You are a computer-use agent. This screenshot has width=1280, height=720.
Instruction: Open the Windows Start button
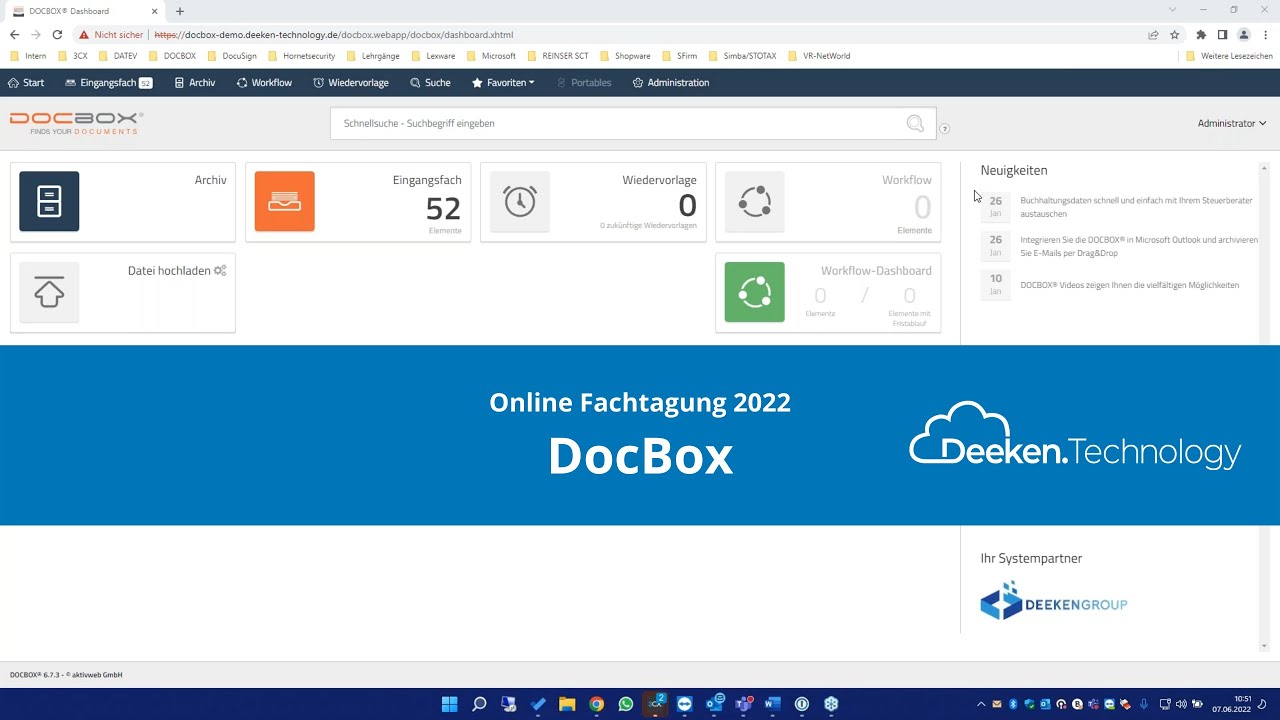pyautogui.click(x=449, y=704)
